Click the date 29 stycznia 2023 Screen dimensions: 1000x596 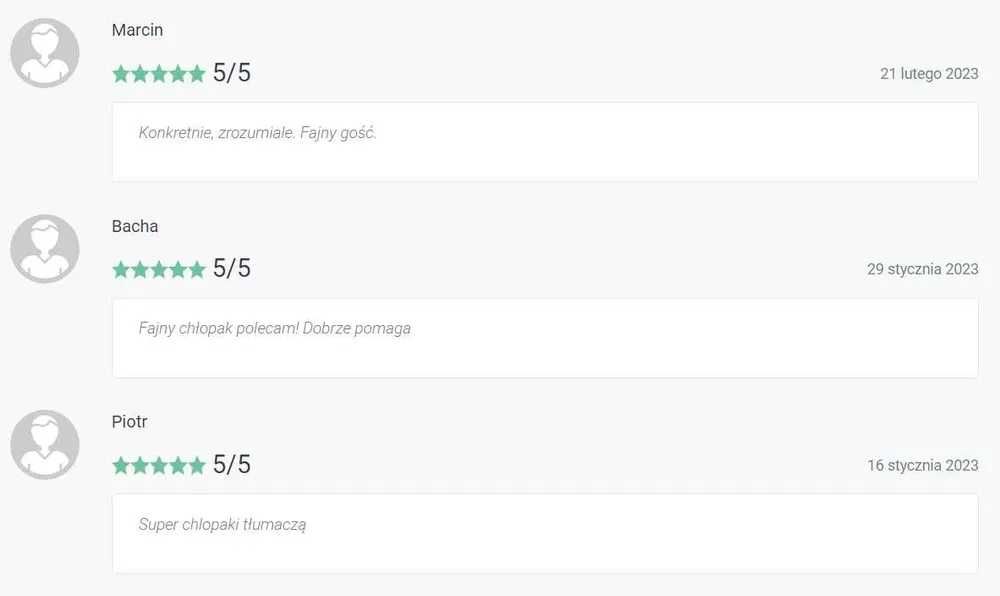coord(922,269)
